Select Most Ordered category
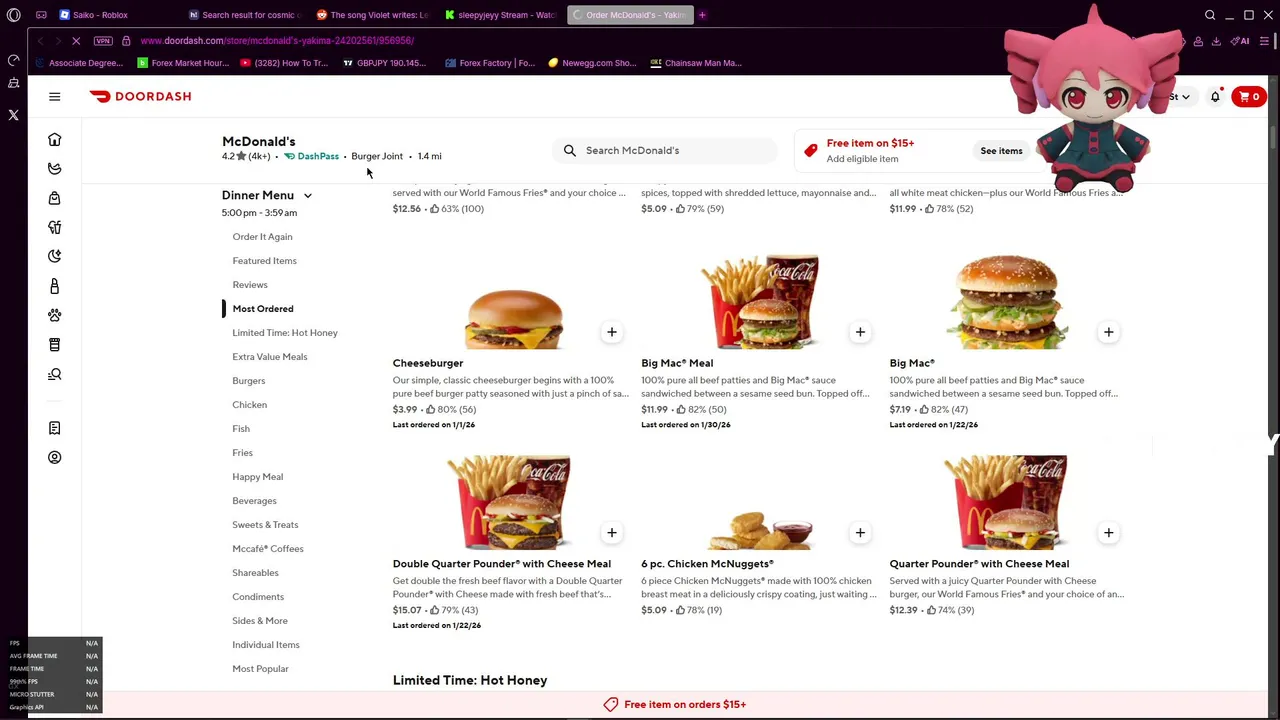The height and width of the screenshot is (720, 1280). 263,309
